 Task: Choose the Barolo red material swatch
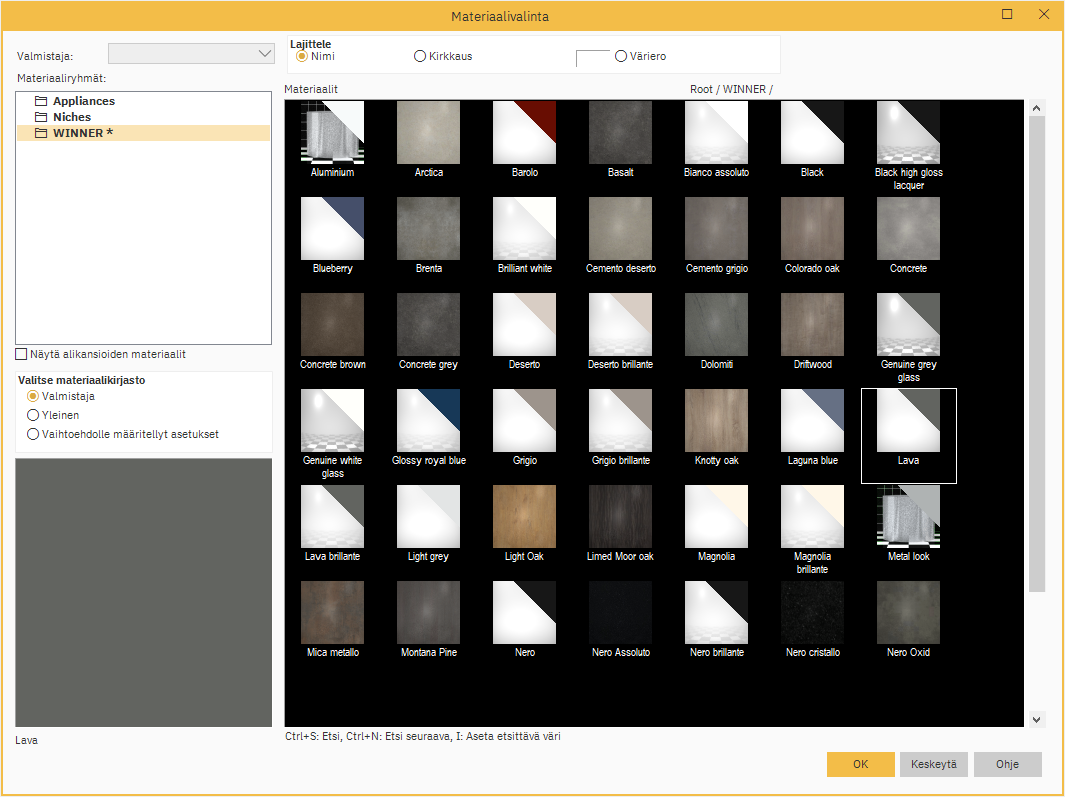pos(524,133)
